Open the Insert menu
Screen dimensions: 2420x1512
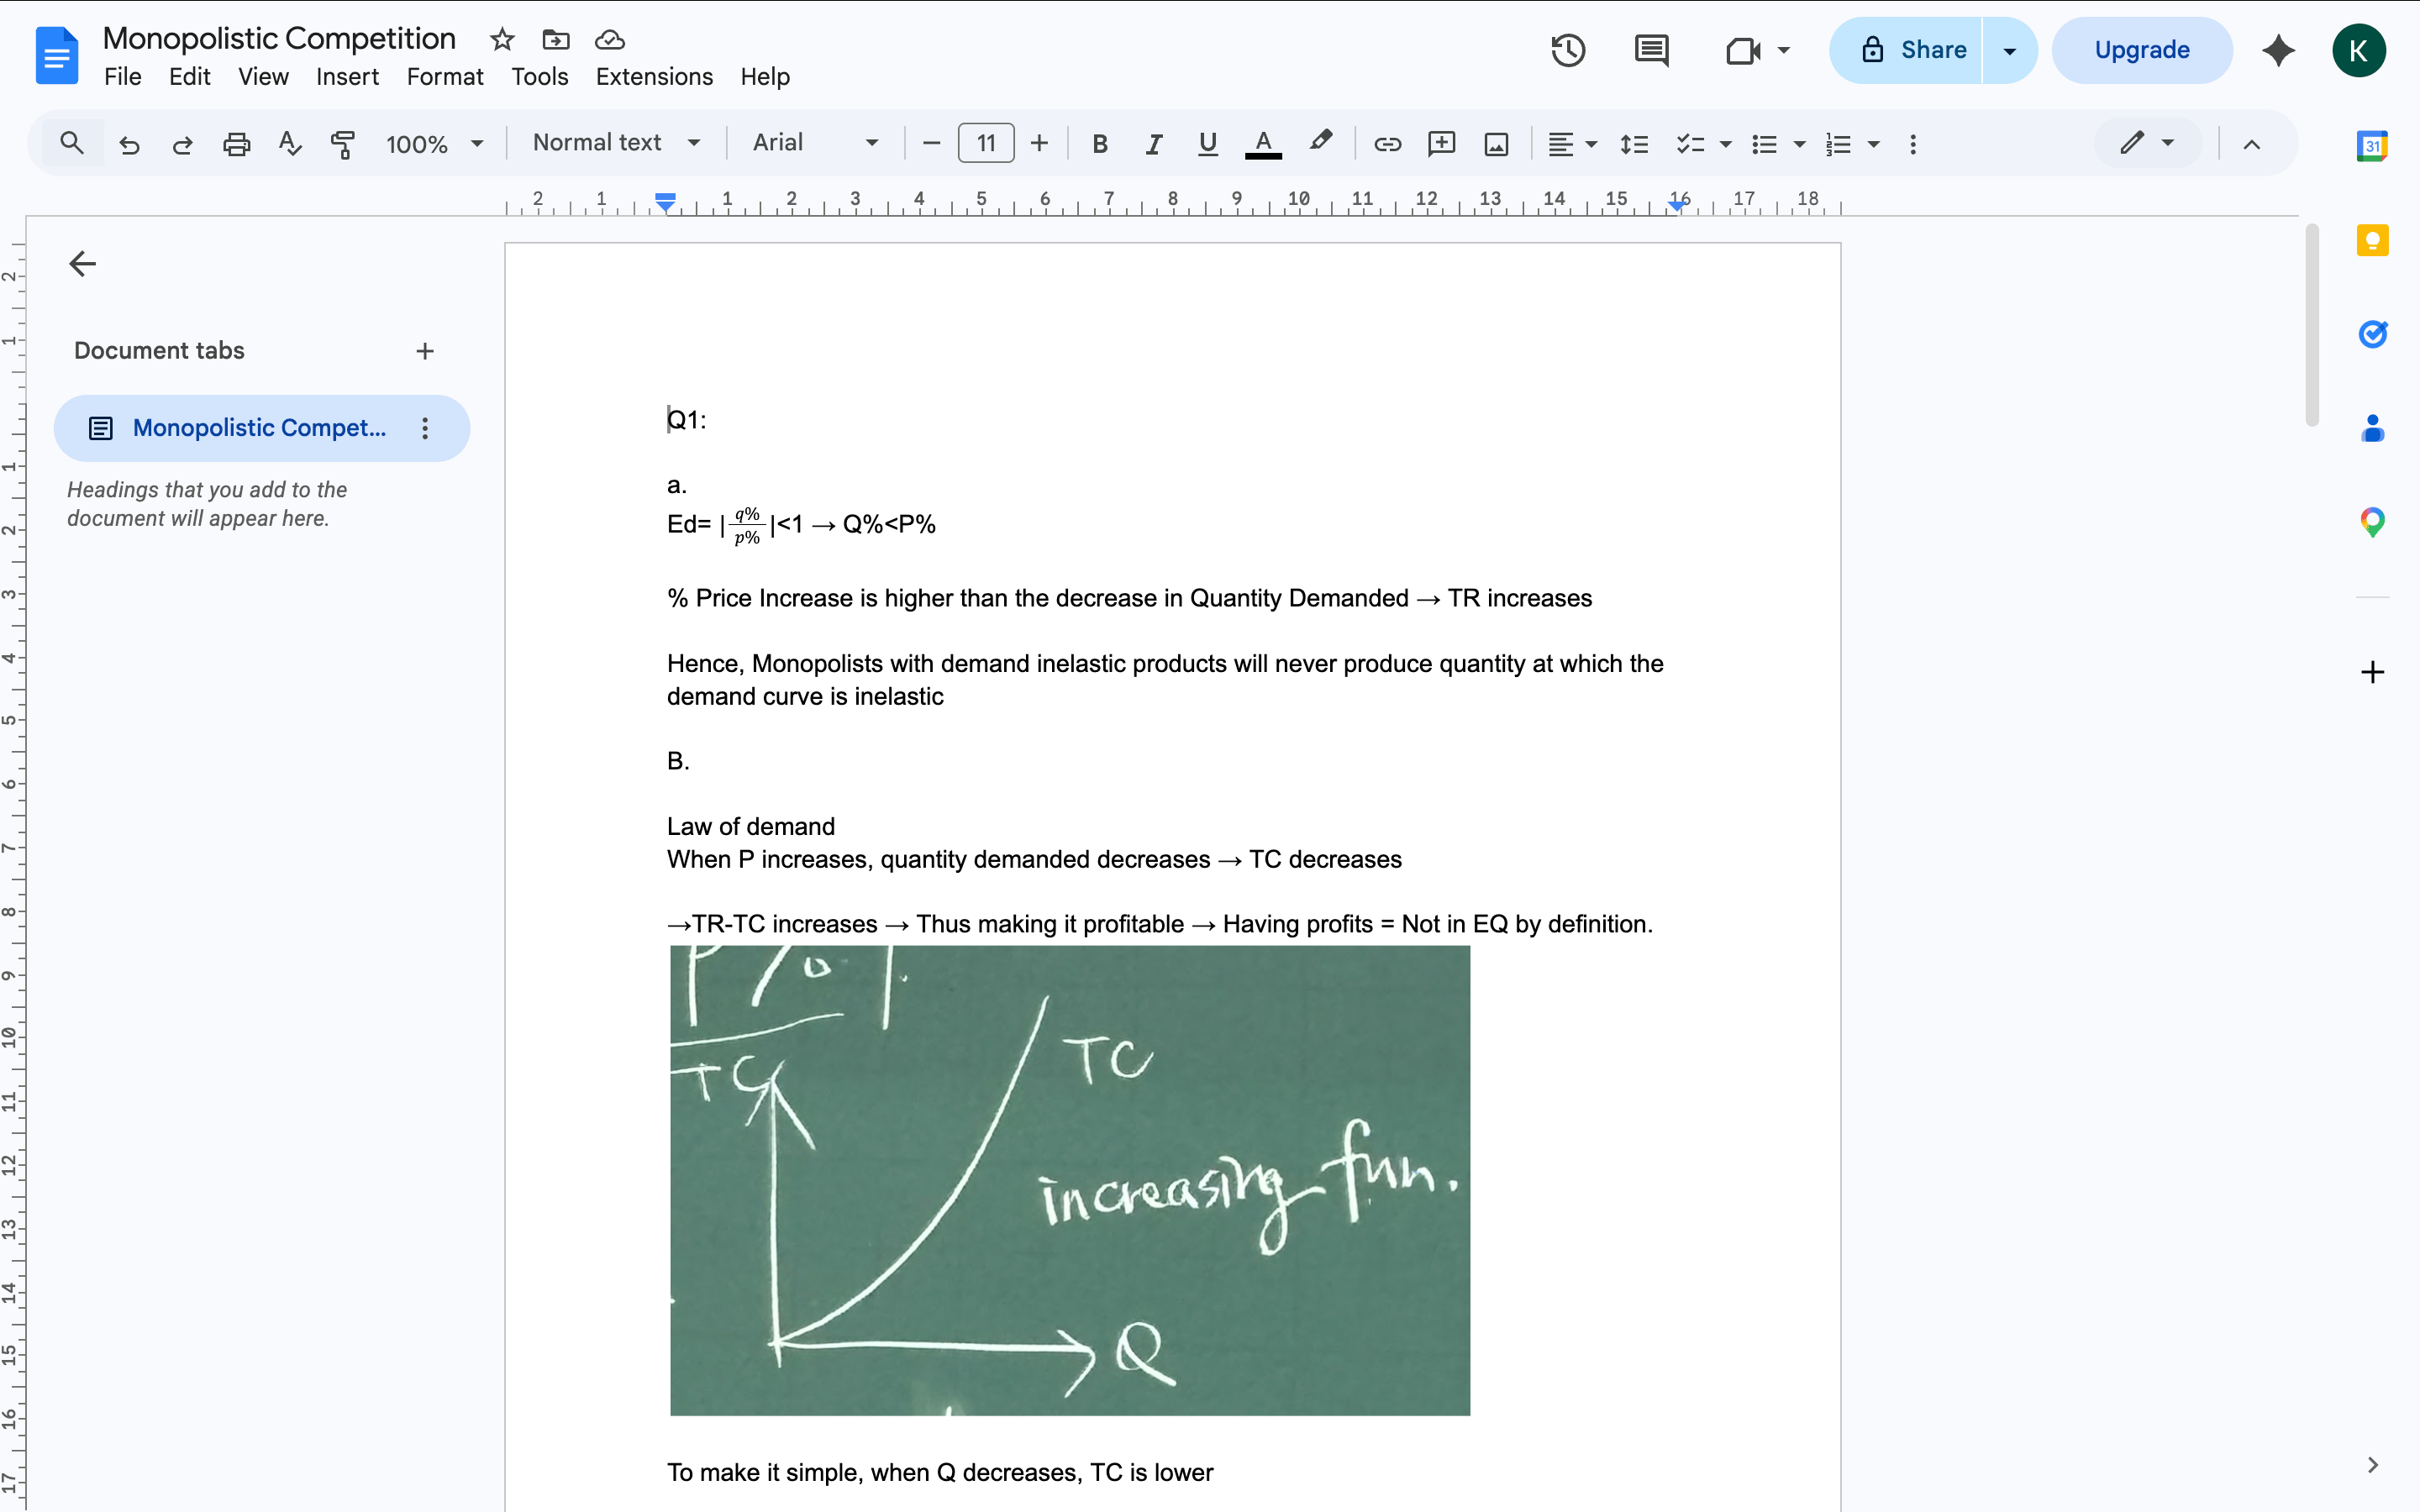click(347, 77)
